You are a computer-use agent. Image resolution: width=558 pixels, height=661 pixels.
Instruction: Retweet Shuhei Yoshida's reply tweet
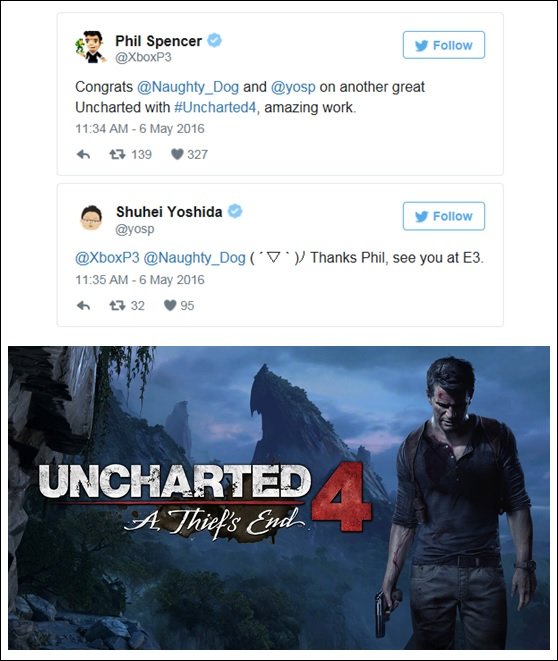(x=117, y=305)
